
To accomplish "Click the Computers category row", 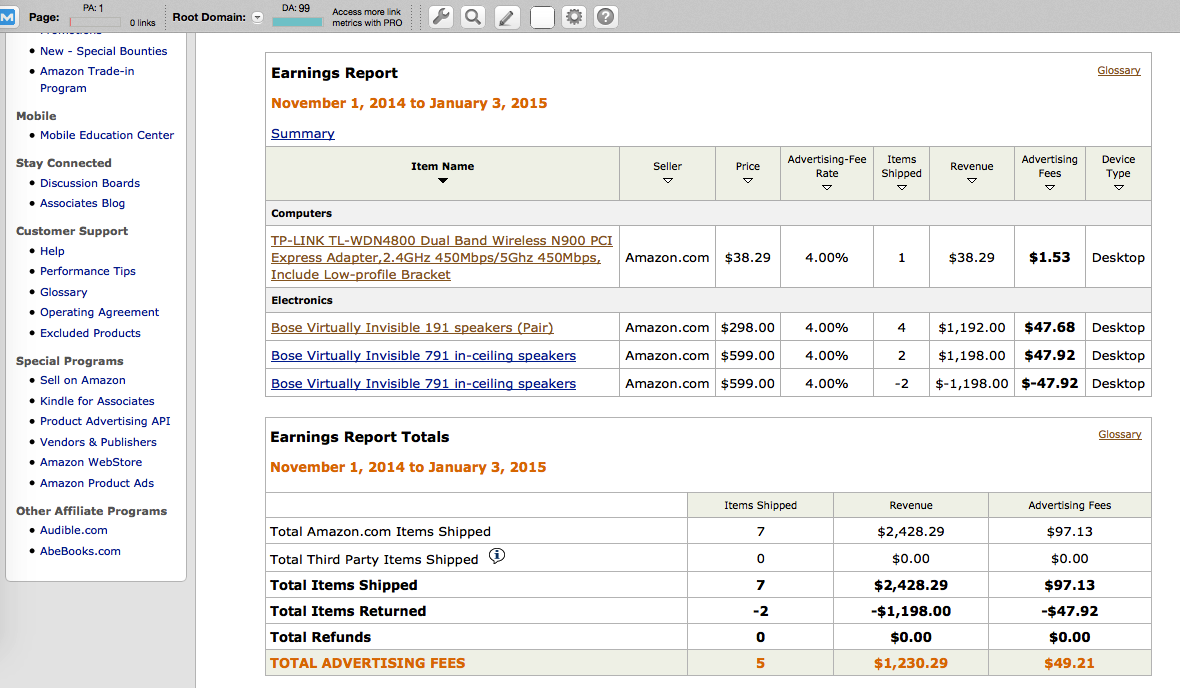I will pos(708,213).
